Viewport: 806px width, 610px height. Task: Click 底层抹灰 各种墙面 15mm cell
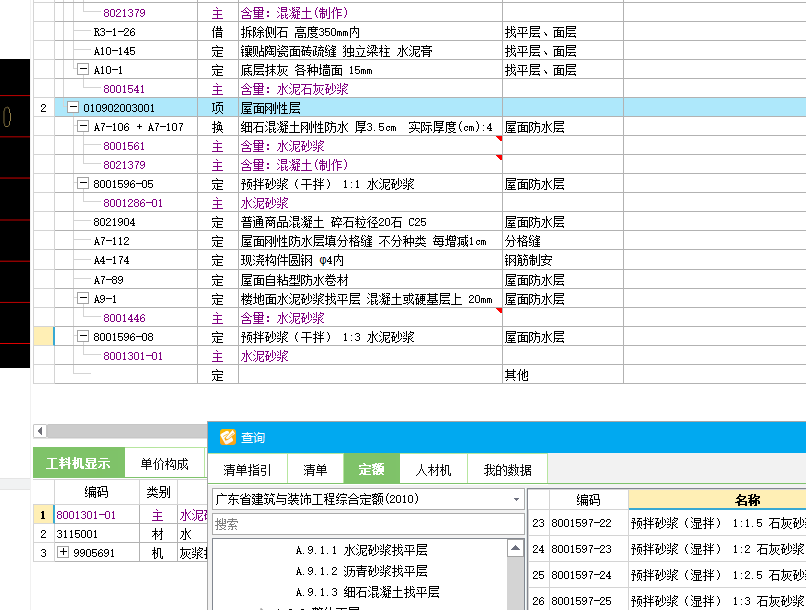point(370,70)
